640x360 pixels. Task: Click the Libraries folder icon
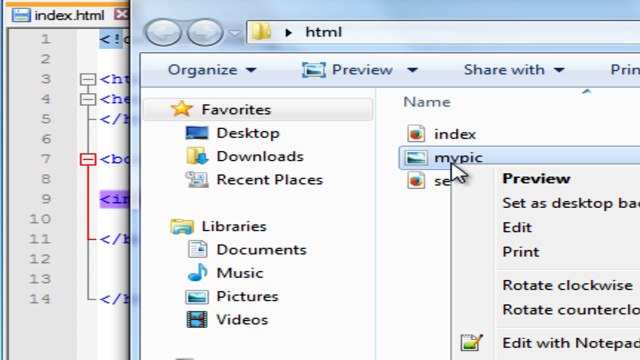(x=182, y=226)
